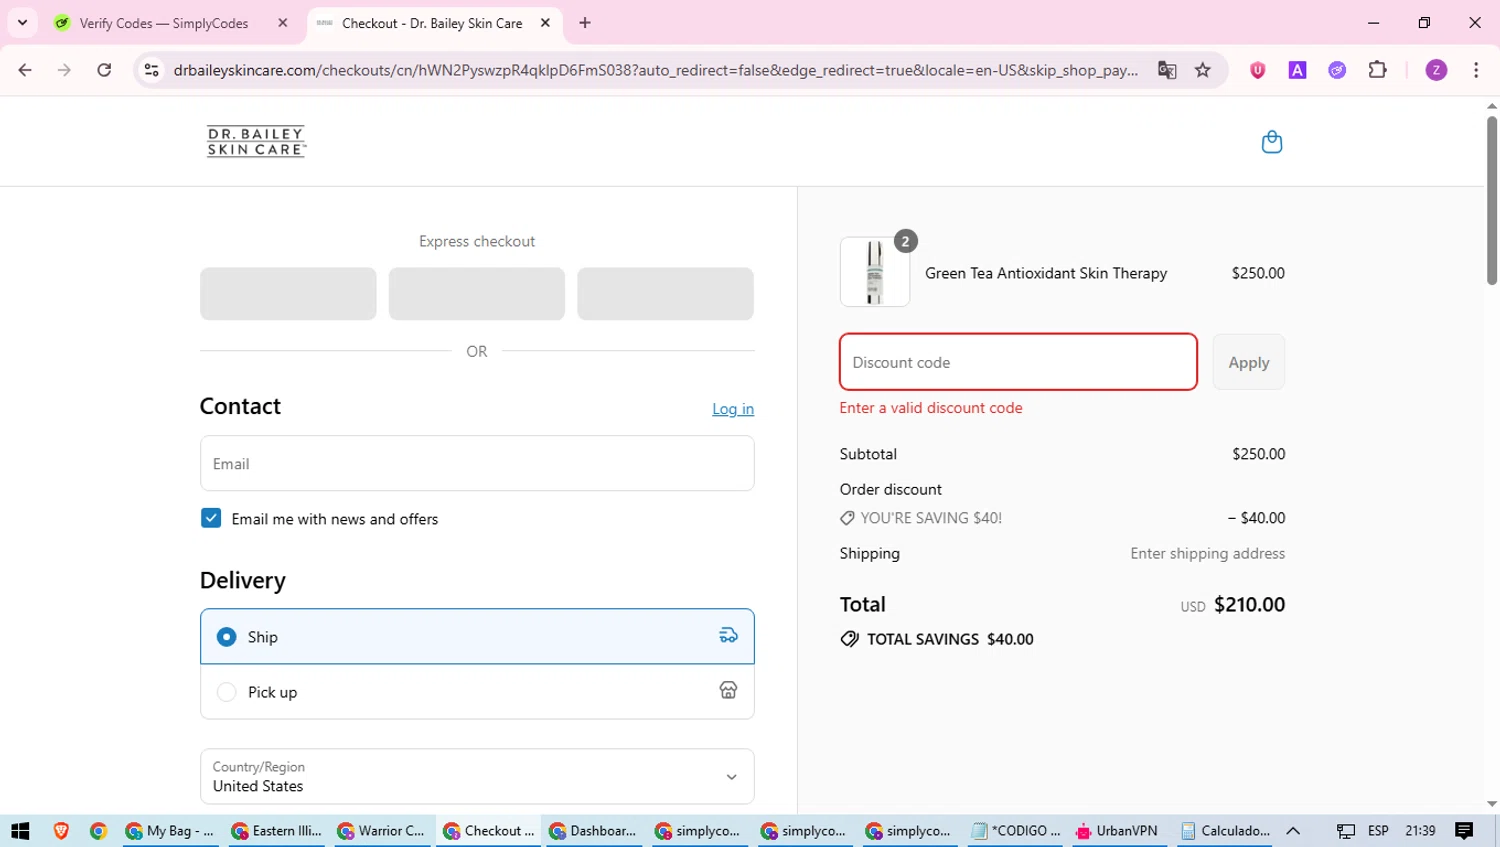Click the page vertical scrollbar
This screenshot has height=847, width=1500.
pyautogui.click(x=1491, y=200)
